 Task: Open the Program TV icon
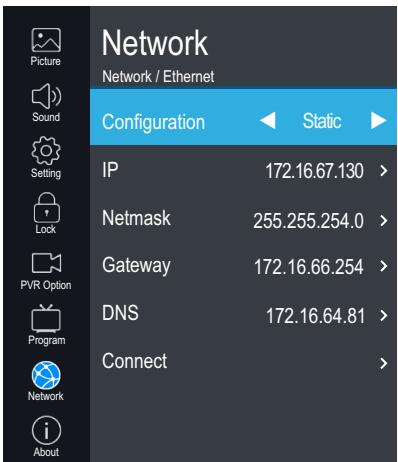[x=46, y=318]
